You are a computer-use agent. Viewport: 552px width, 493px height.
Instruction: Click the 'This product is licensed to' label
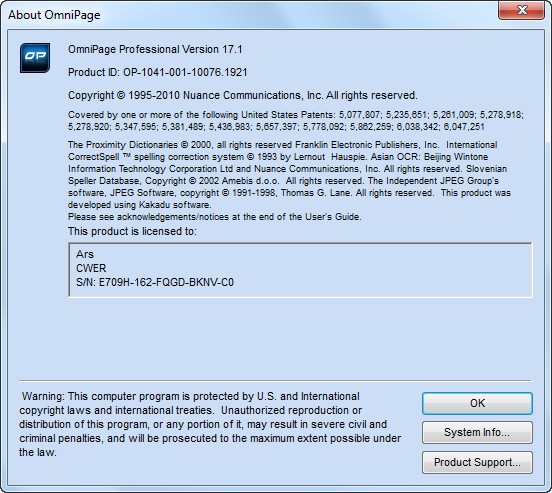[x=132, y=231]
